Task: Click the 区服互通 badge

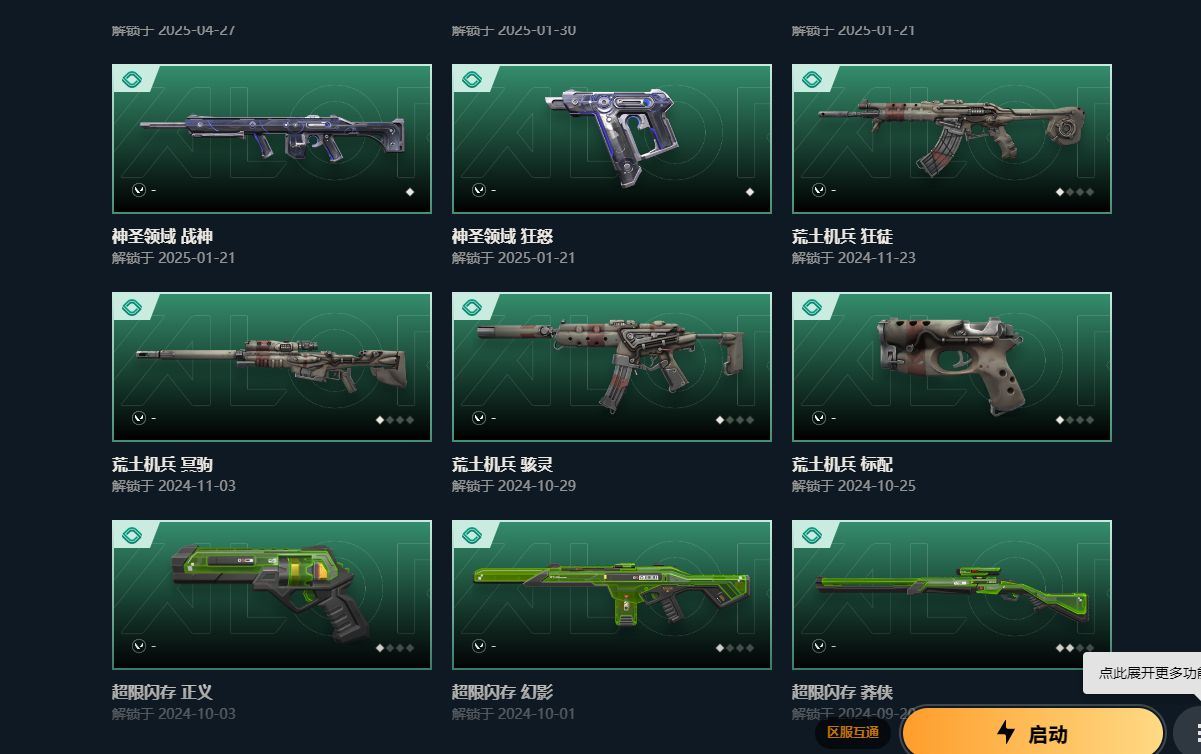Action: [x=852, y=733]
